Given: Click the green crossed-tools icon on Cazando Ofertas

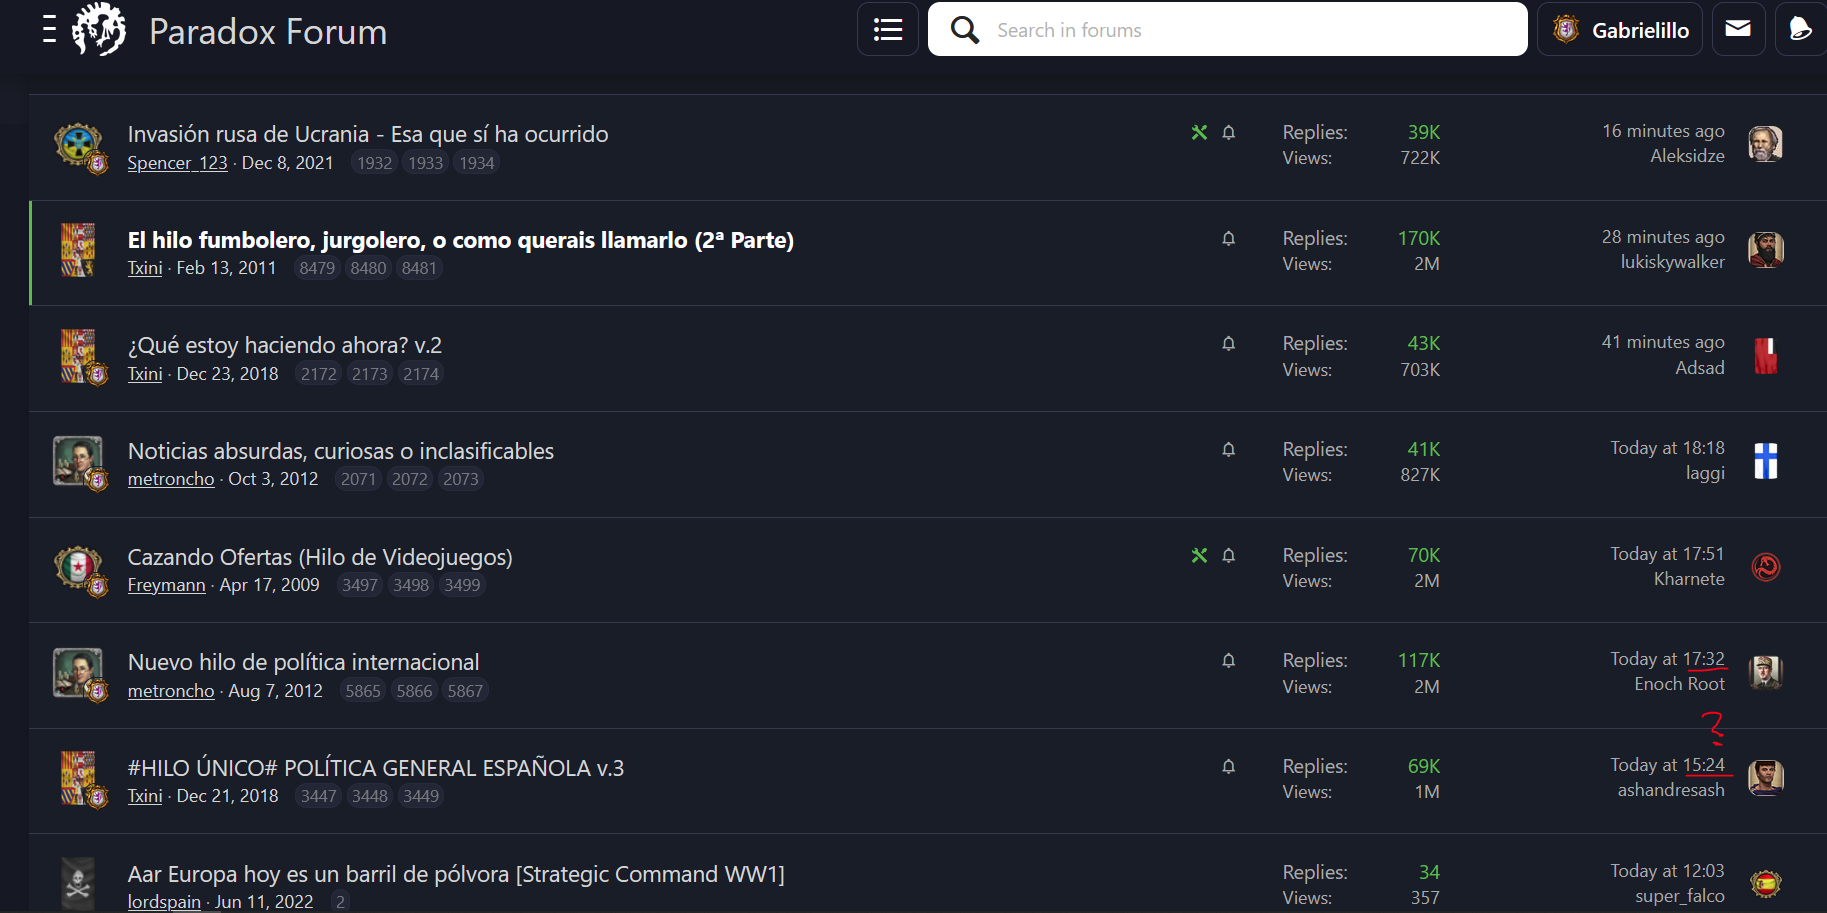Looking at the screenshot, I should tap(1199, 555).
